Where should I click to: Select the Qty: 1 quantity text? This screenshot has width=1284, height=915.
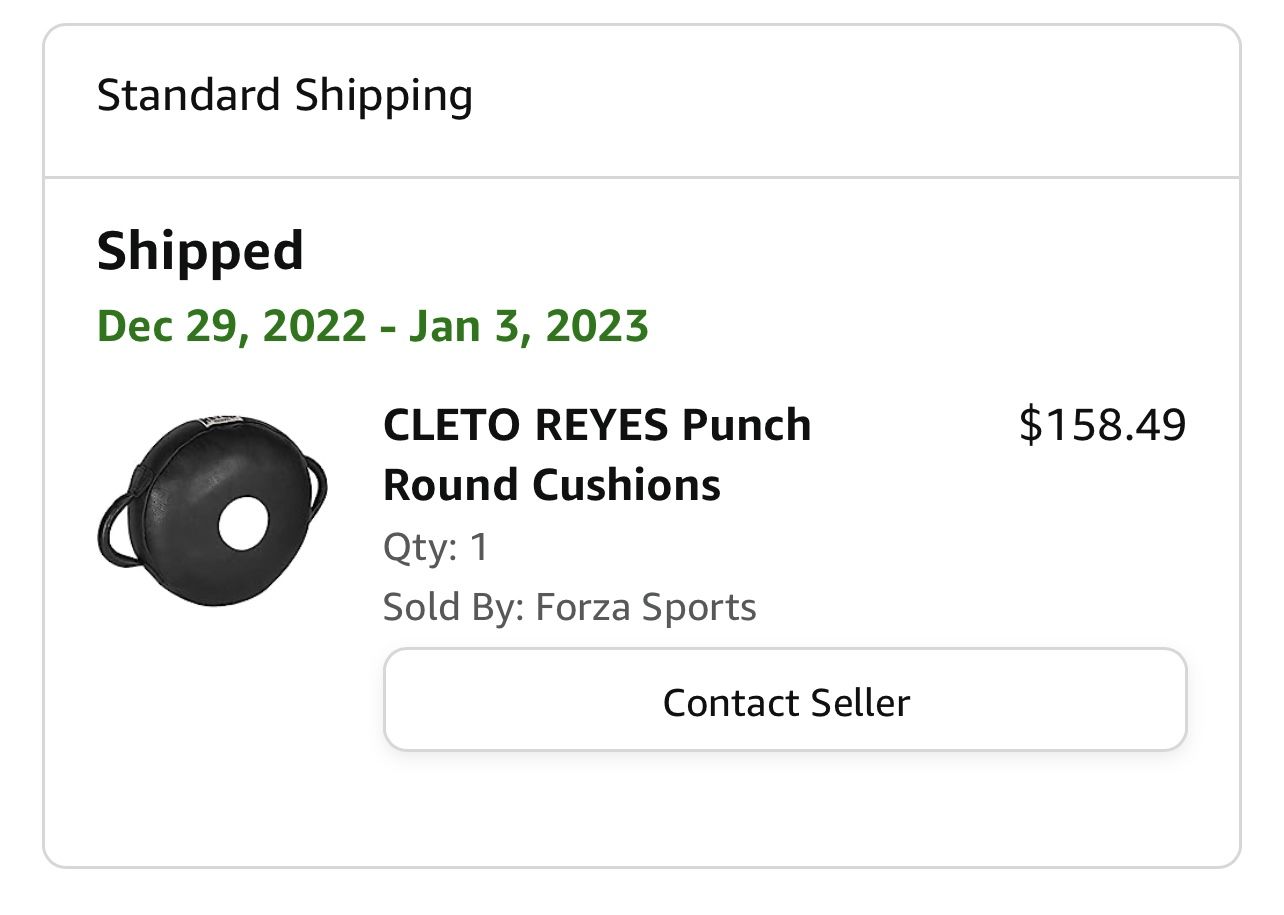tap(436, 548)
